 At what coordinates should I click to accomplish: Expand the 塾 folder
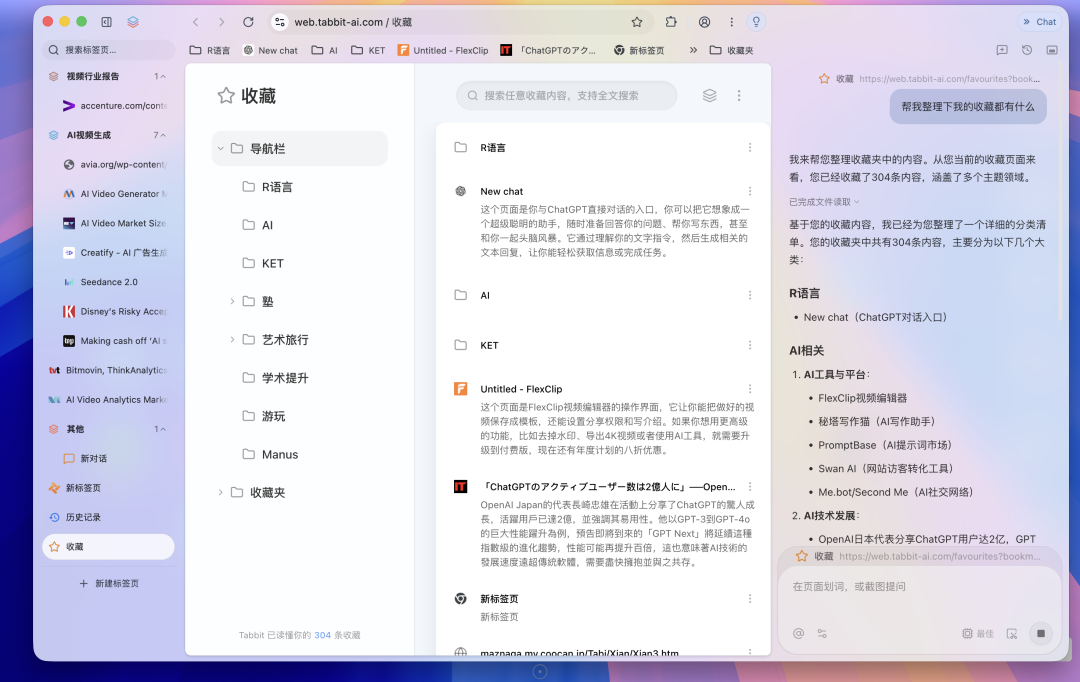tap(232, 301)
